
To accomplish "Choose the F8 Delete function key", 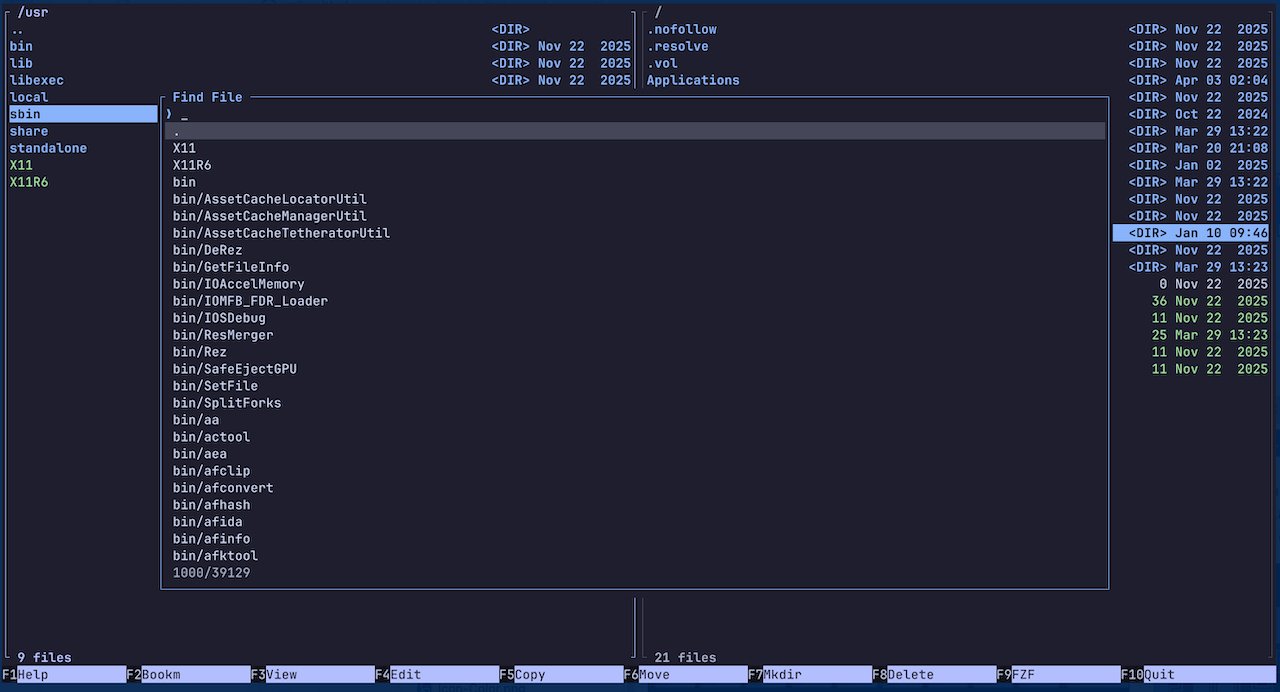I will coord(934,674).
